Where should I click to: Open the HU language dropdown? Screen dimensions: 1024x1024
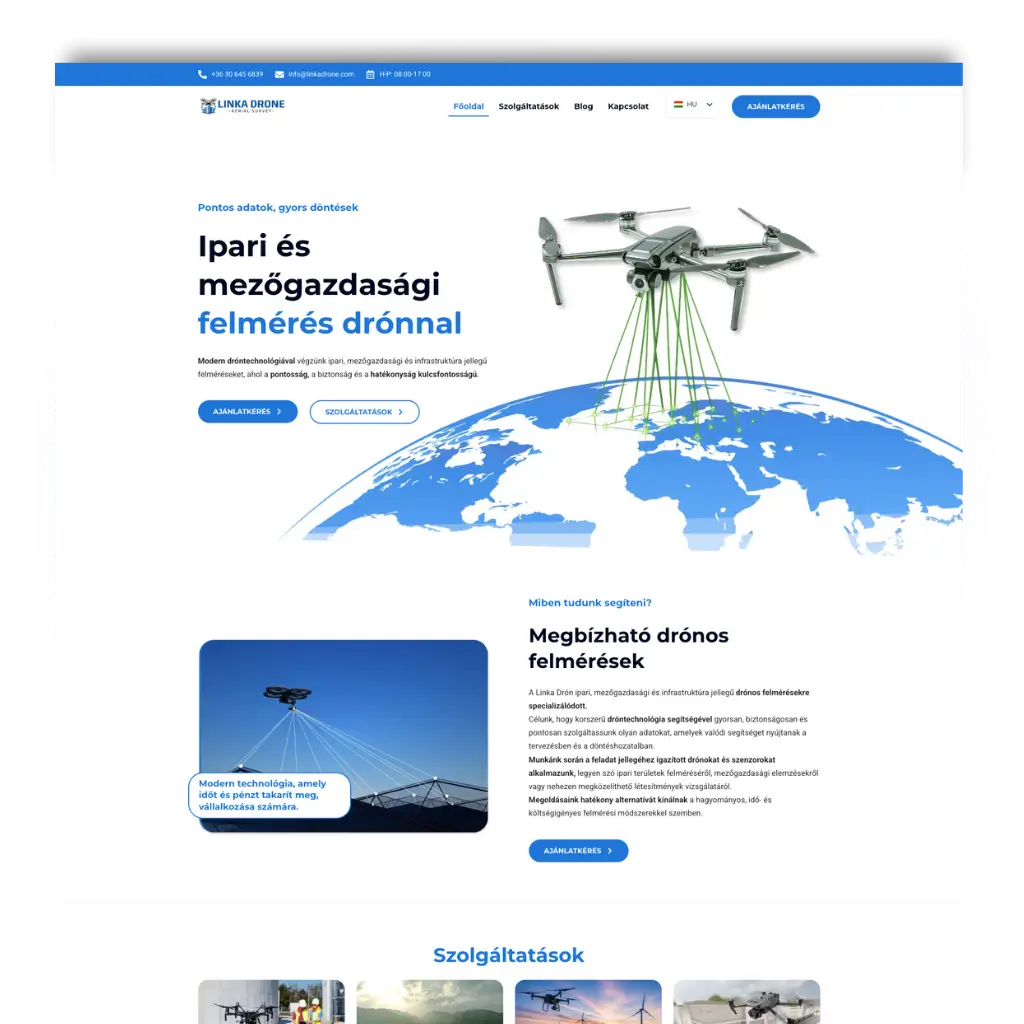(694, 104)
